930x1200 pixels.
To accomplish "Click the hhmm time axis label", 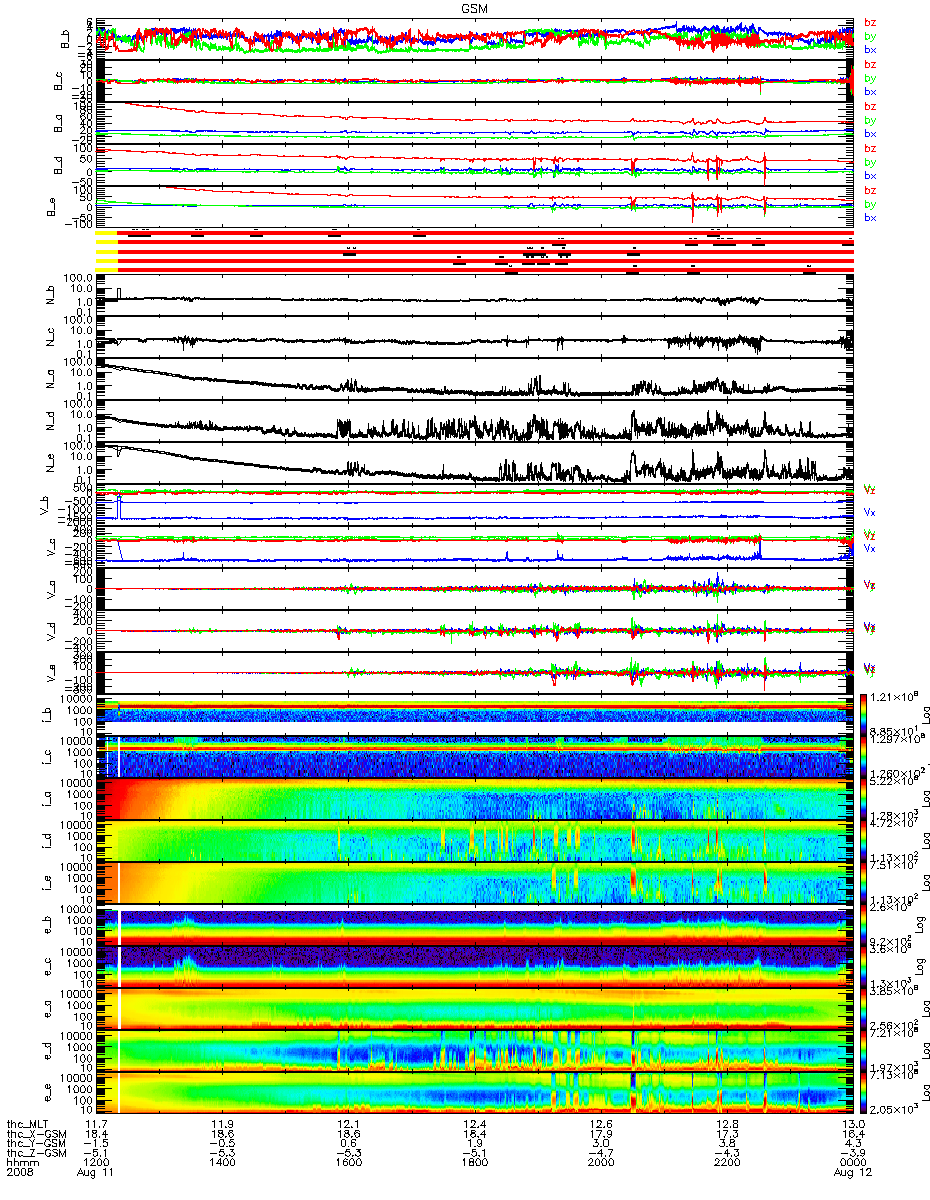I will pos(22,1160).
